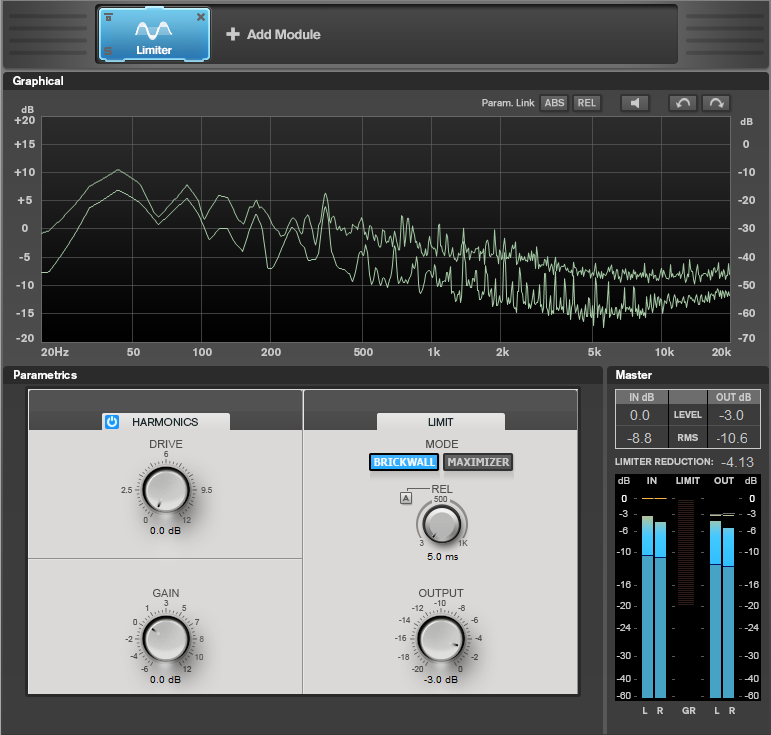Viewport: 771px width, 735px height.
Task: Remove the Limiter module with its X
Action: coord(201,17)
